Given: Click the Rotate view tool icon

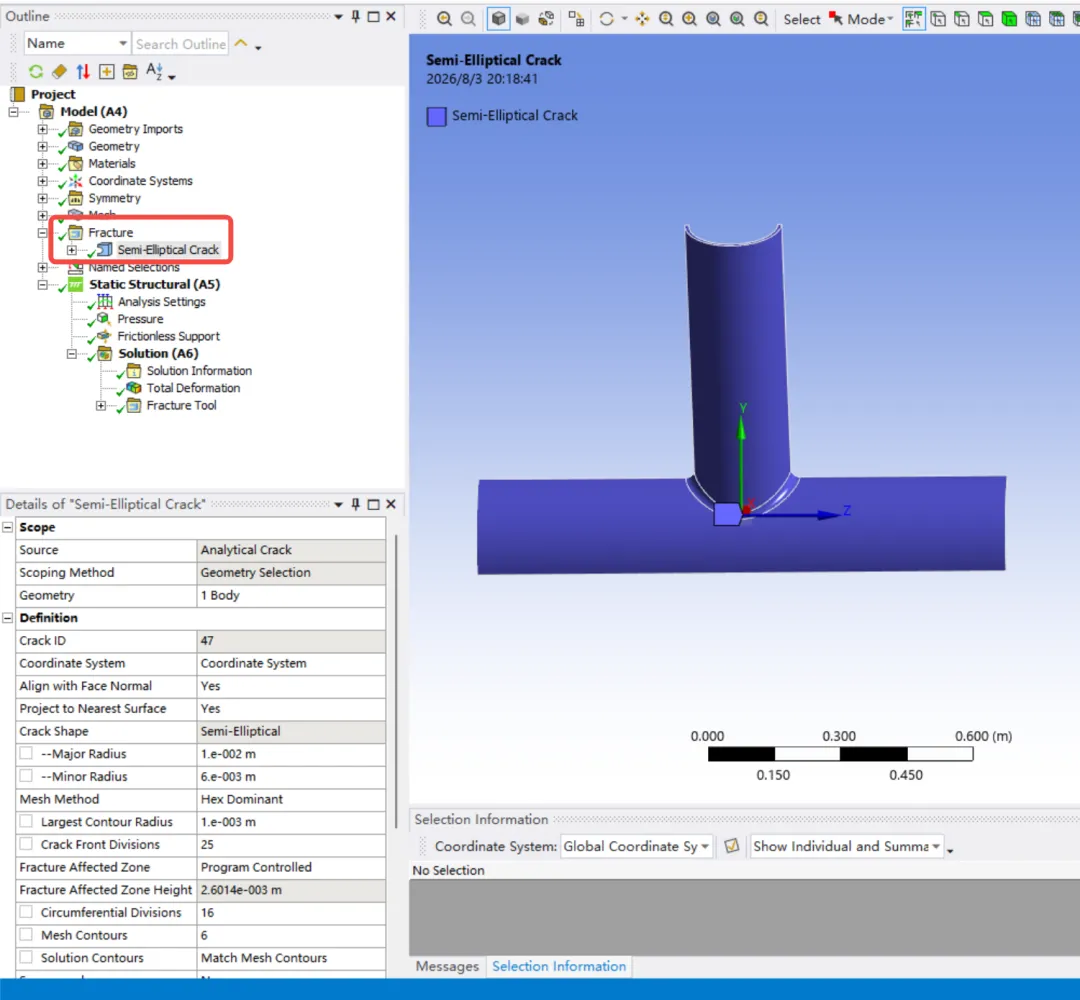Looking at the screenshot, I should pos(606,19).
